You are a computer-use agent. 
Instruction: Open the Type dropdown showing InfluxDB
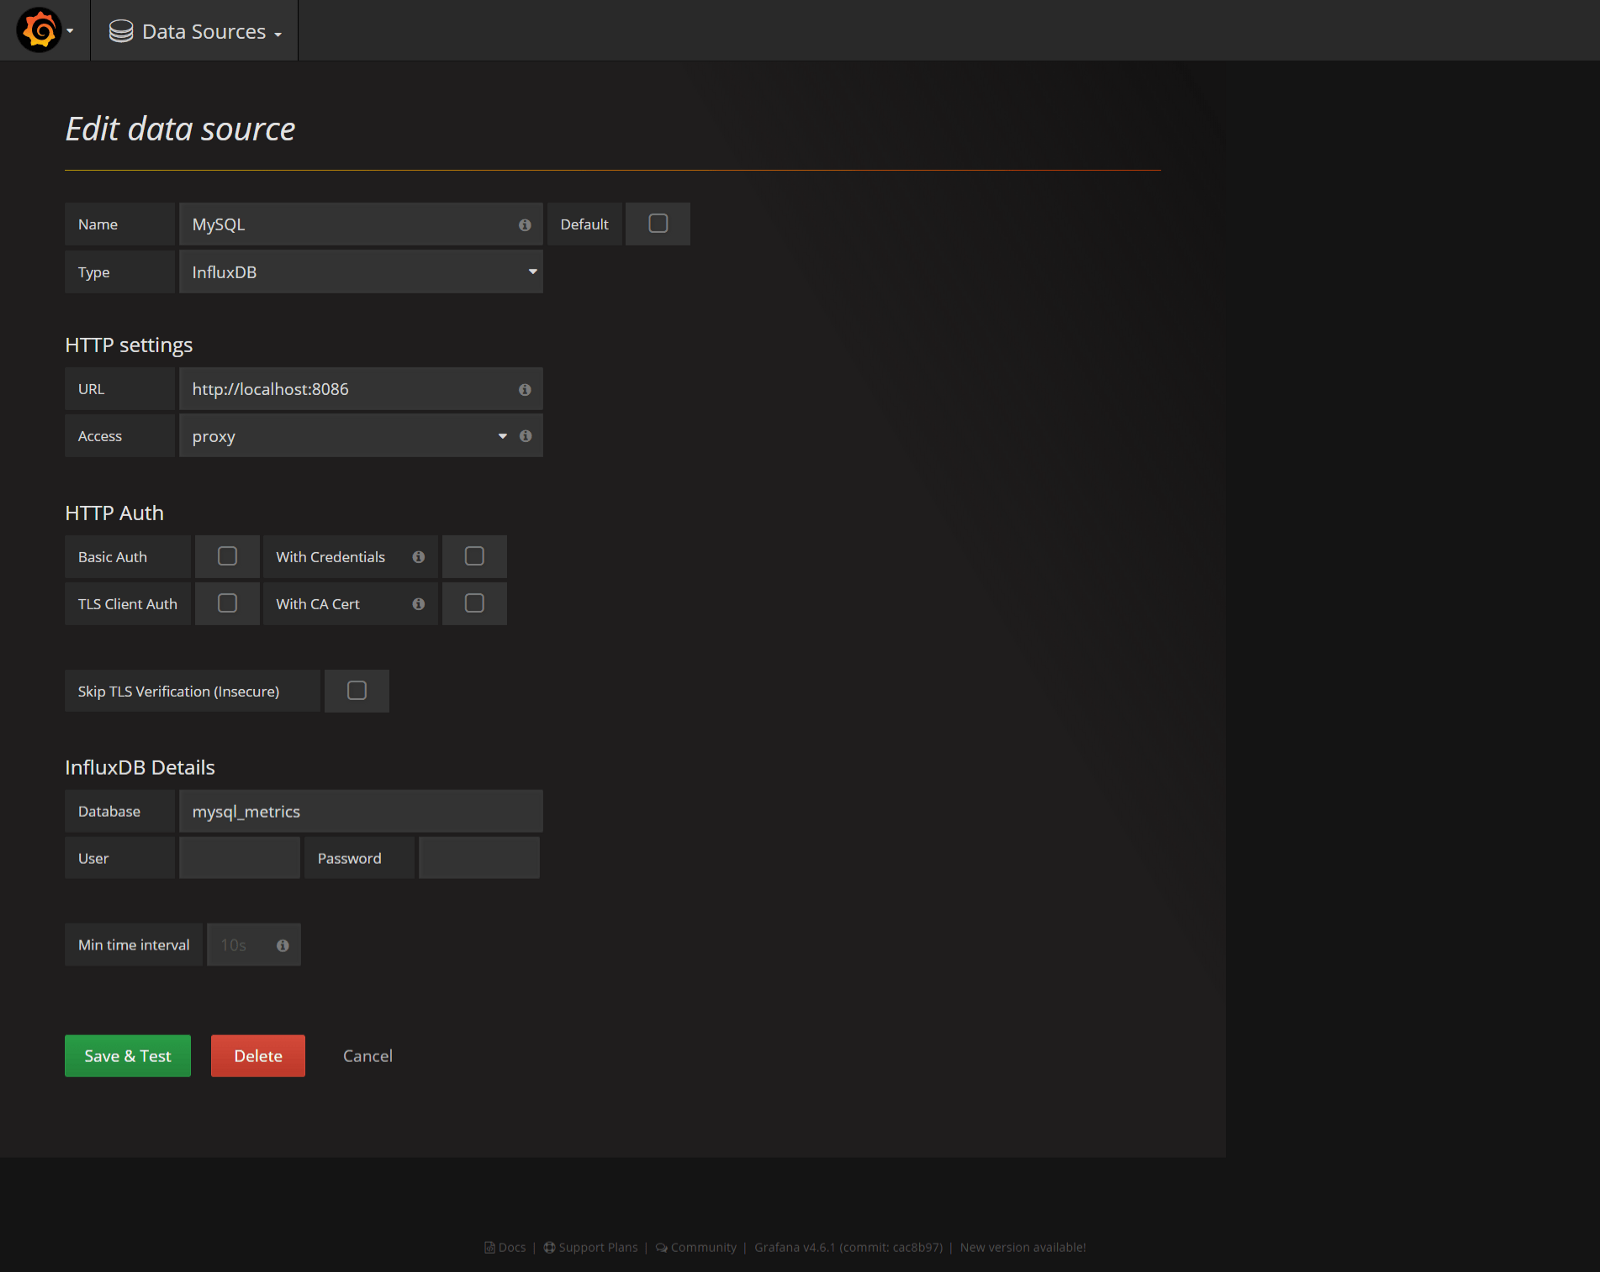(360, 272)
